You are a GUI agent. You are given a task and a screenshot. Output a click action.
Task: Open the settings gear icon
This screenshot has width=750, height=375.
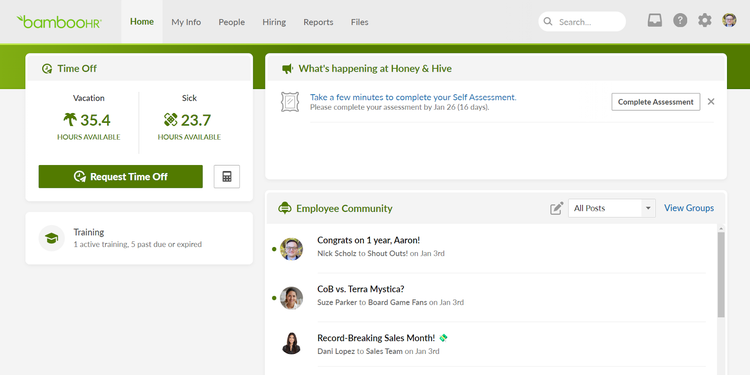point(705,21)
